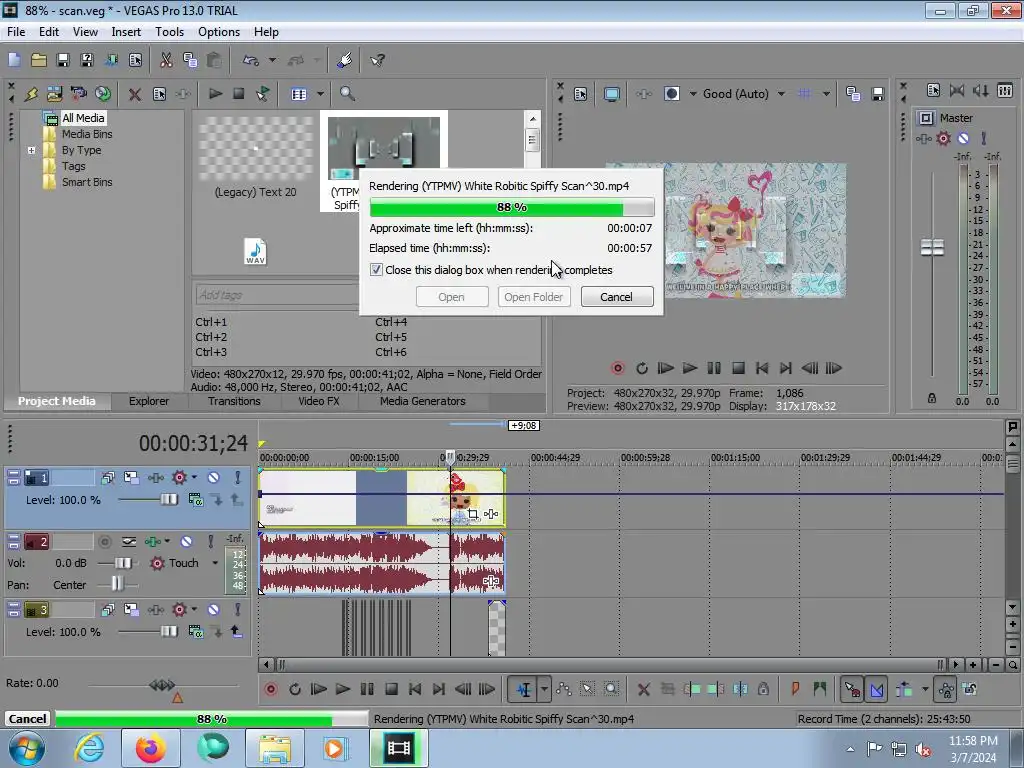Screen dimensions: 1024x768
Task: Toggle Auto Ripple in timeline toolbar
Action: (904, 689)
